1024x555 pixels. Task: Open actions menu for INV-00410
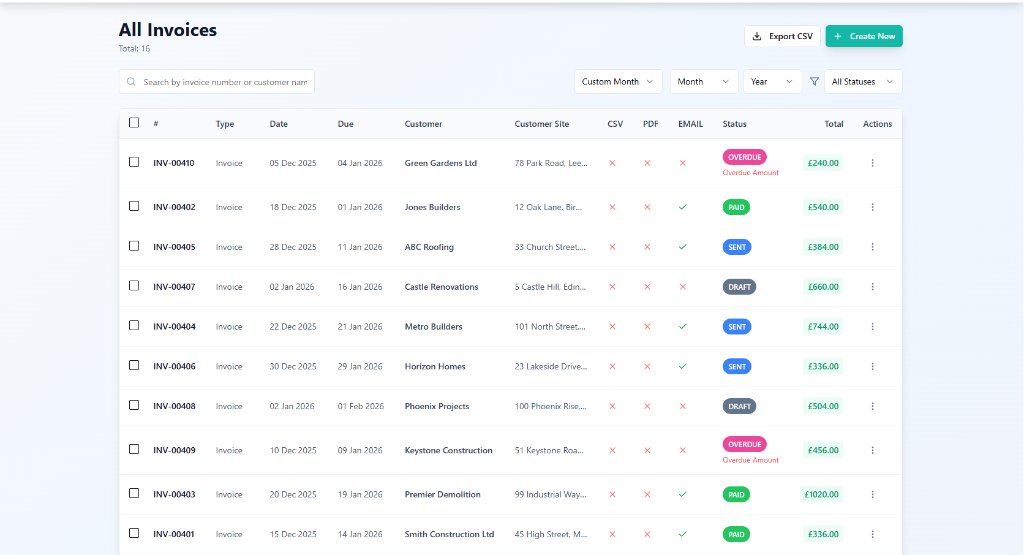tap(872, 163)
